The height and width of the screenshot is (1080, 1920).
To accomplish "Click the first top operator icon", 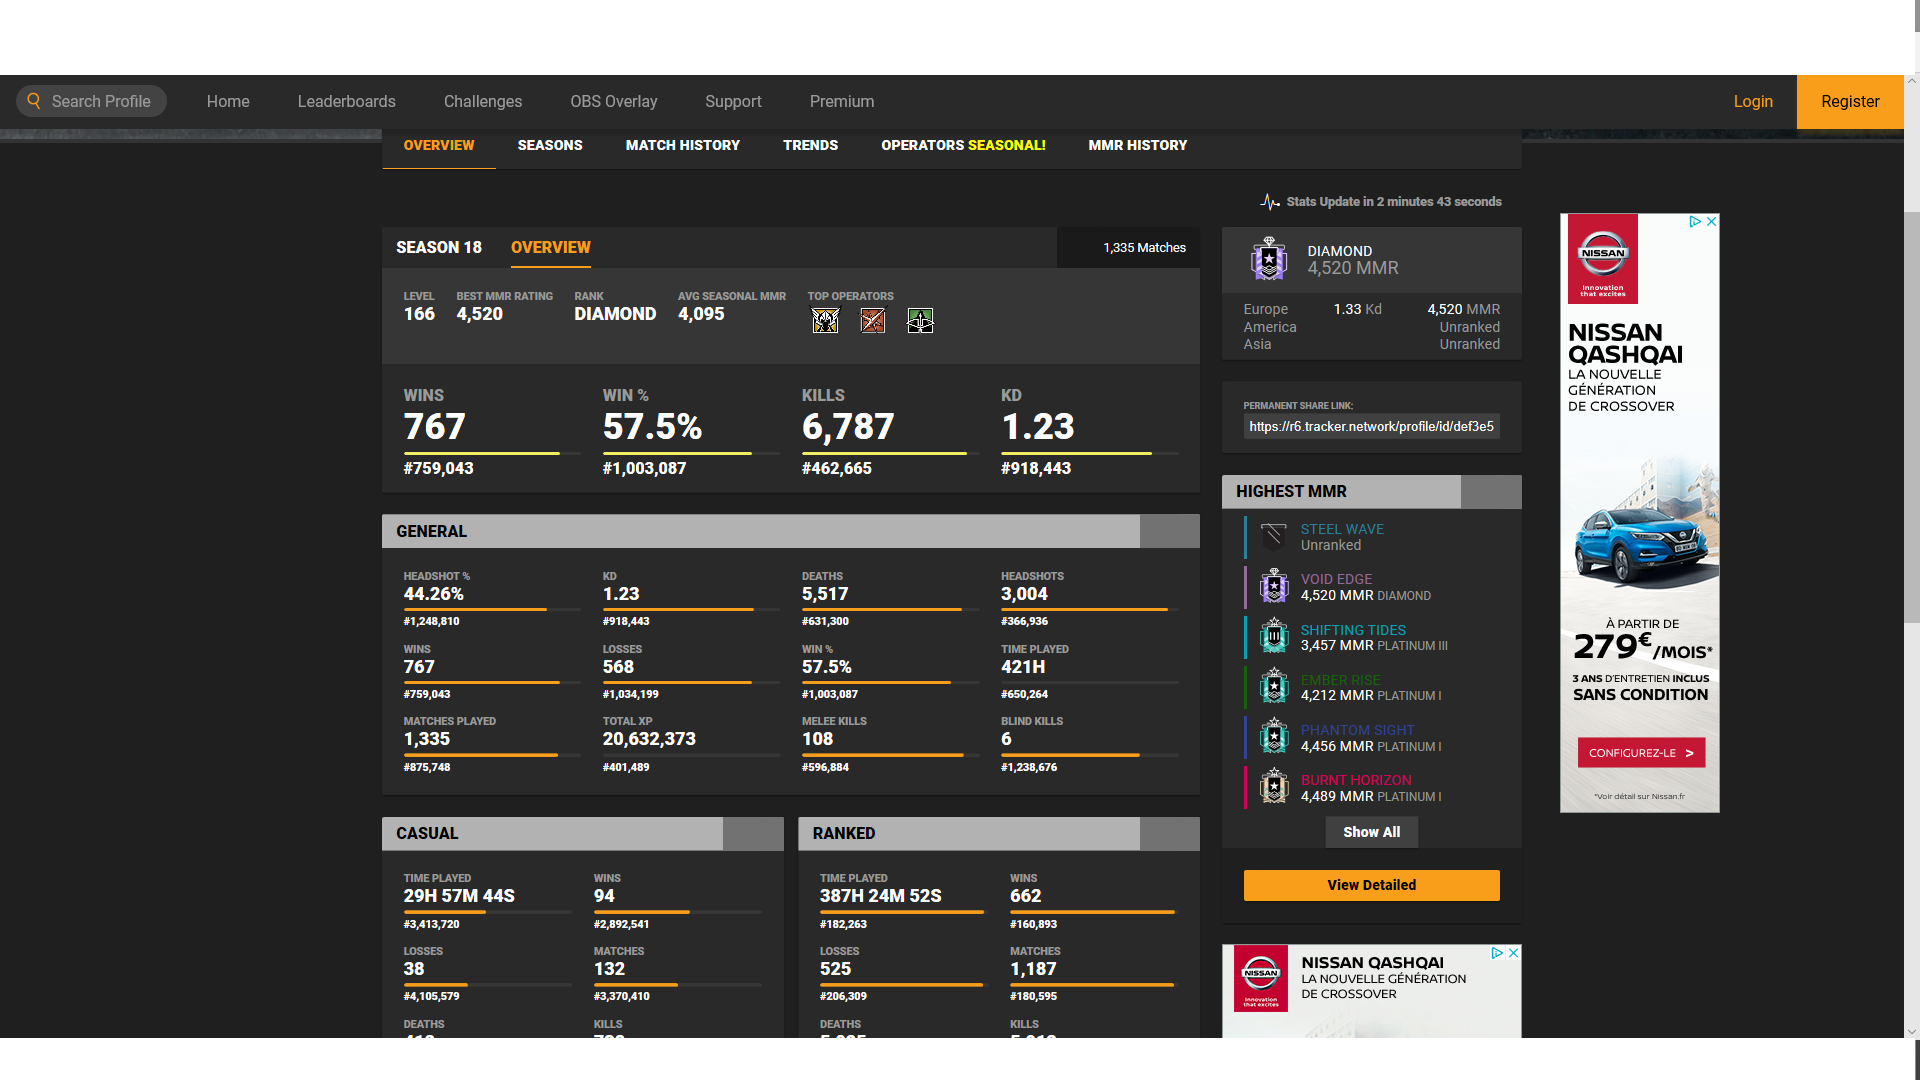I will 825,320.
